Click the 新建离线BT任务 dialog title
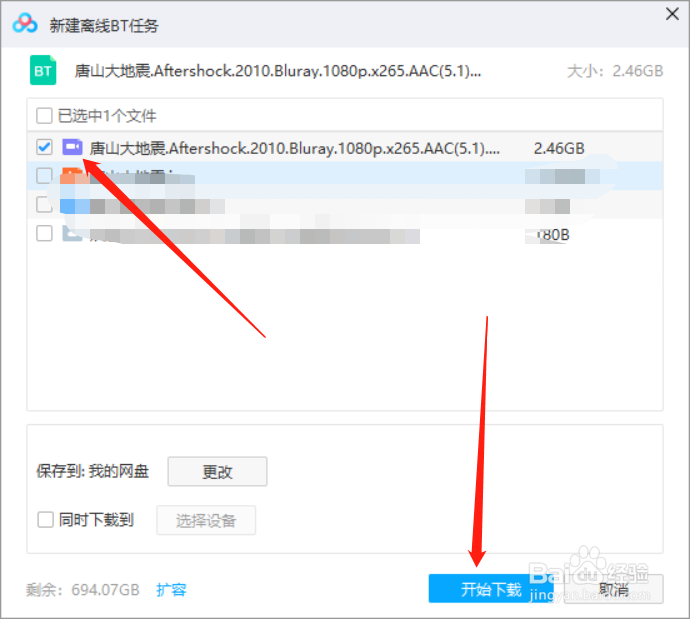 (x=104, y=26)
